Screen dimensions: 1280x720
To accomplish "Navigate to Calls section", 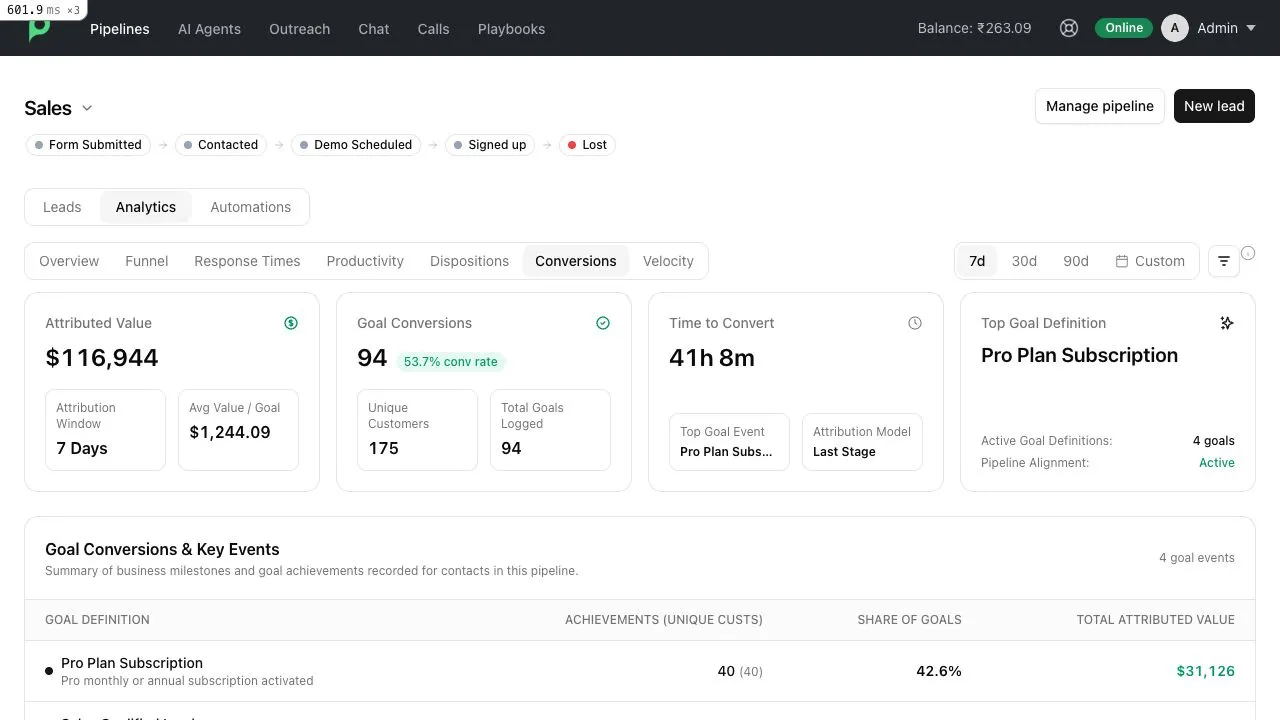I will coord(433,29).
